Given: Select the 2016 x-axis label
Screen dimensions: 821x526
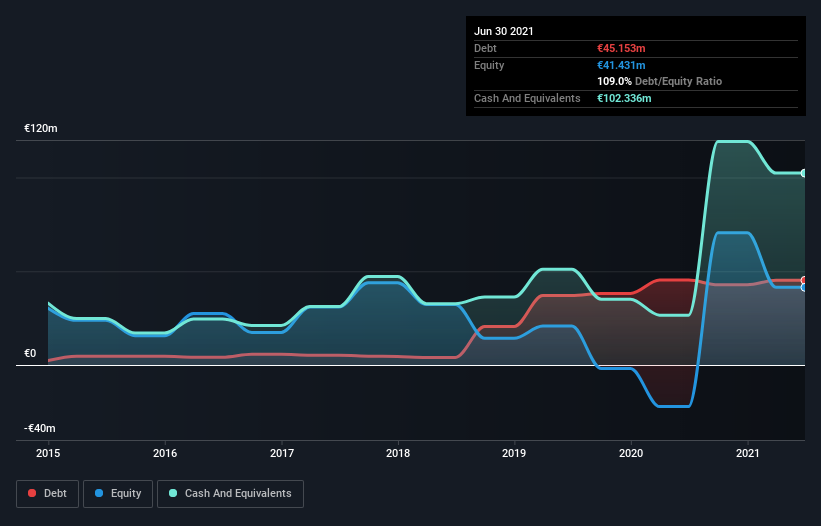Looking at the screenshot, I should click(165, 453).
